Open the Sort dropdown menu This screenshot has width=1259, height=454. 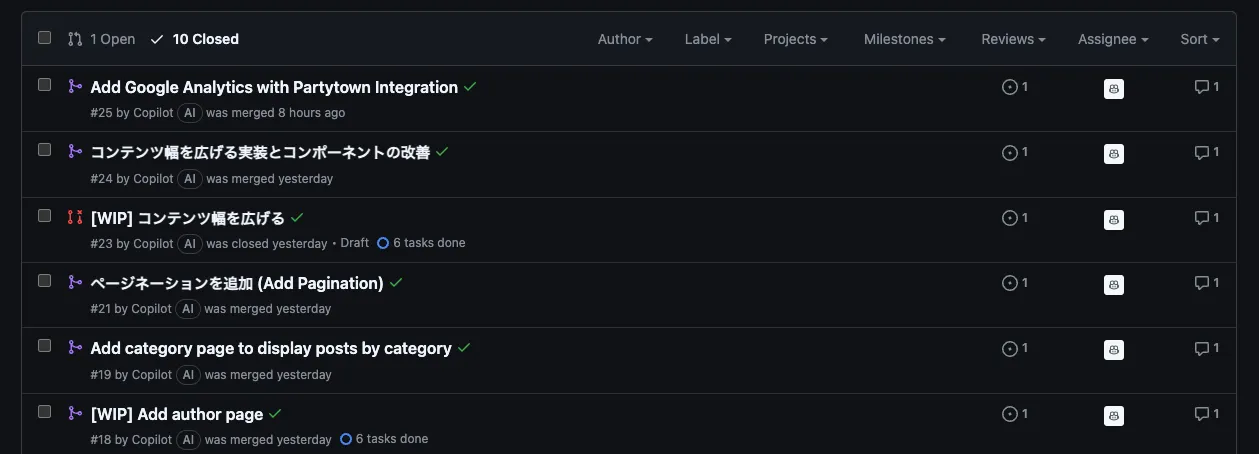point(1199,39)
